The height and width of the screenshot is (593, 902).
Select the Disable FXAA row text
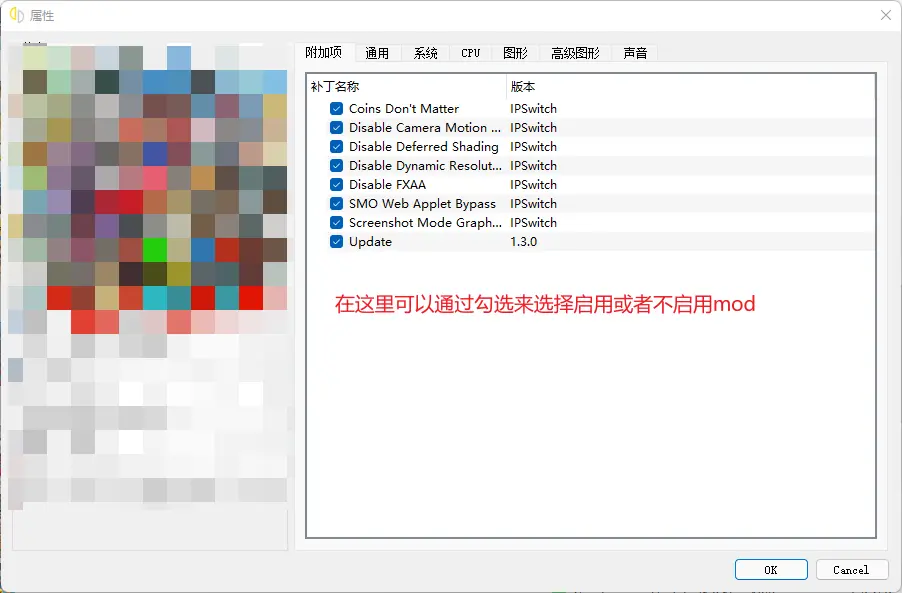(387, 185)
